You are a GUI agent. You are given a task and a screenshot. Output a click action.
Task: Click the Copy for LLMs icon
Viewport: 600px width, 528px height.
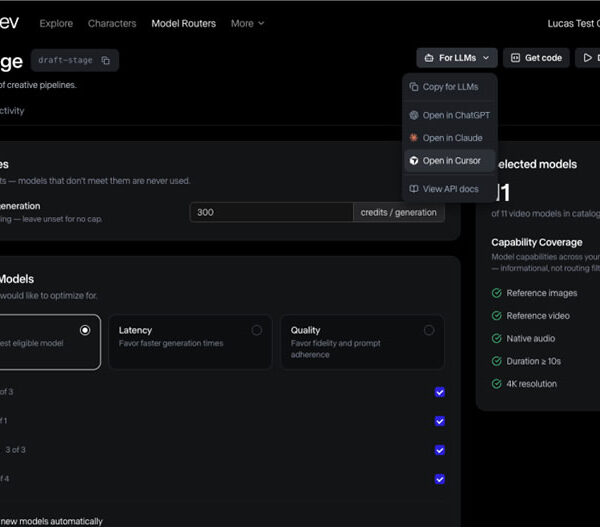[x=414, y=87]
